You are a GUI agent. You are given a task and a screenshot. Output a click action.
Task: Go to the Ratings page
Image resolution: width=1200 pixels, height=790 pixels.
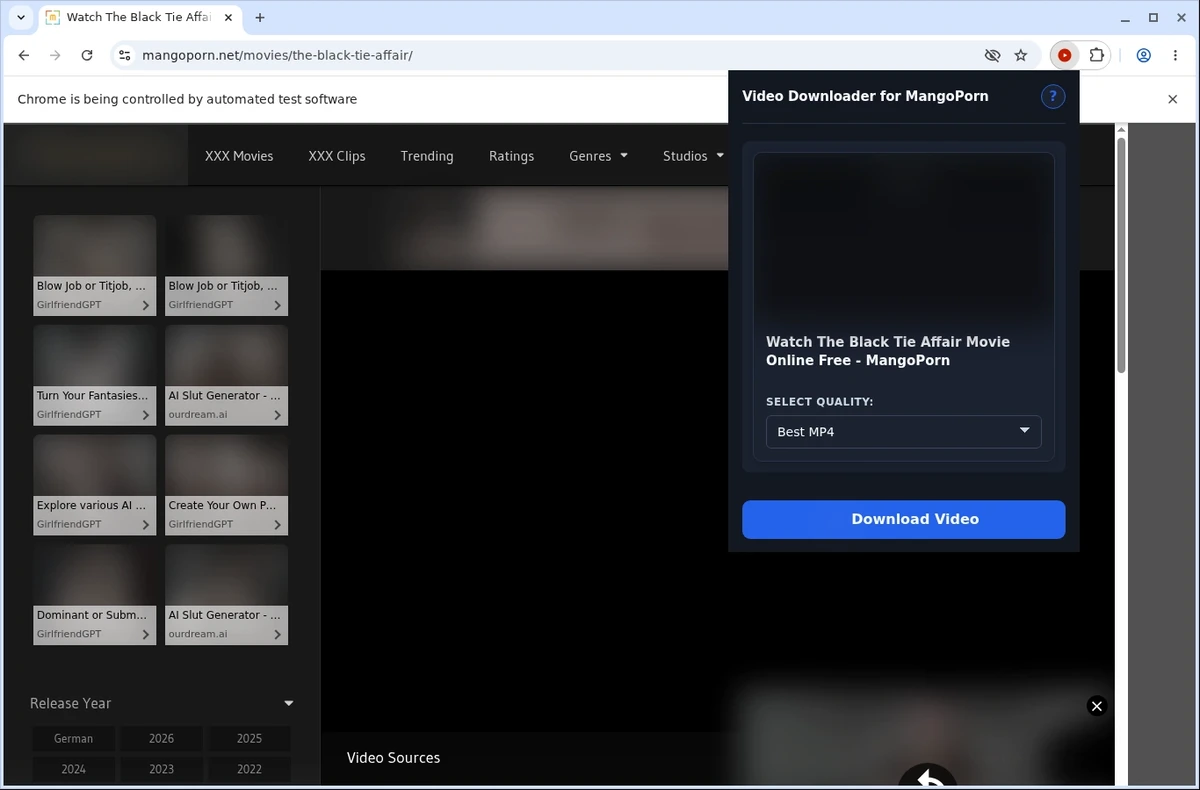click(511, 156)
